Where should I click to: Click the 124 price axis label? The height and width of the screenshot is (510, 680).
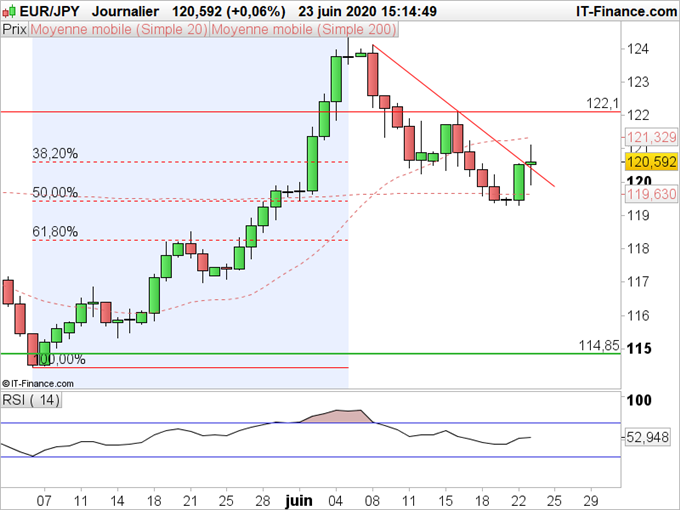638,49
